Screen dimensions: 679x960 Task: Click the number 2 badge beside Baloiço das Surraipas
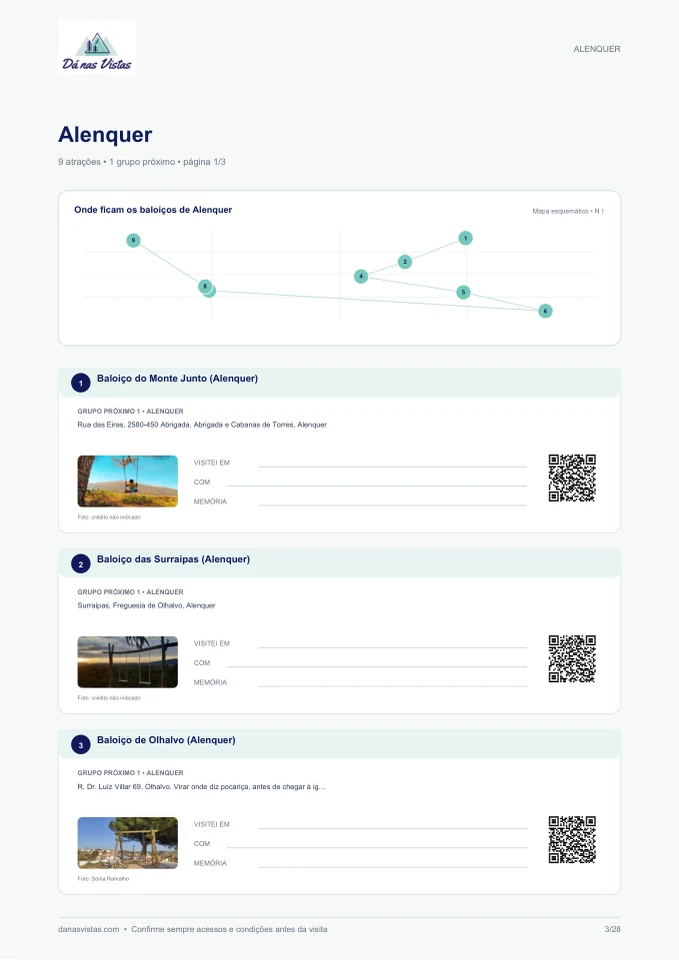click(x=81, y=564)
